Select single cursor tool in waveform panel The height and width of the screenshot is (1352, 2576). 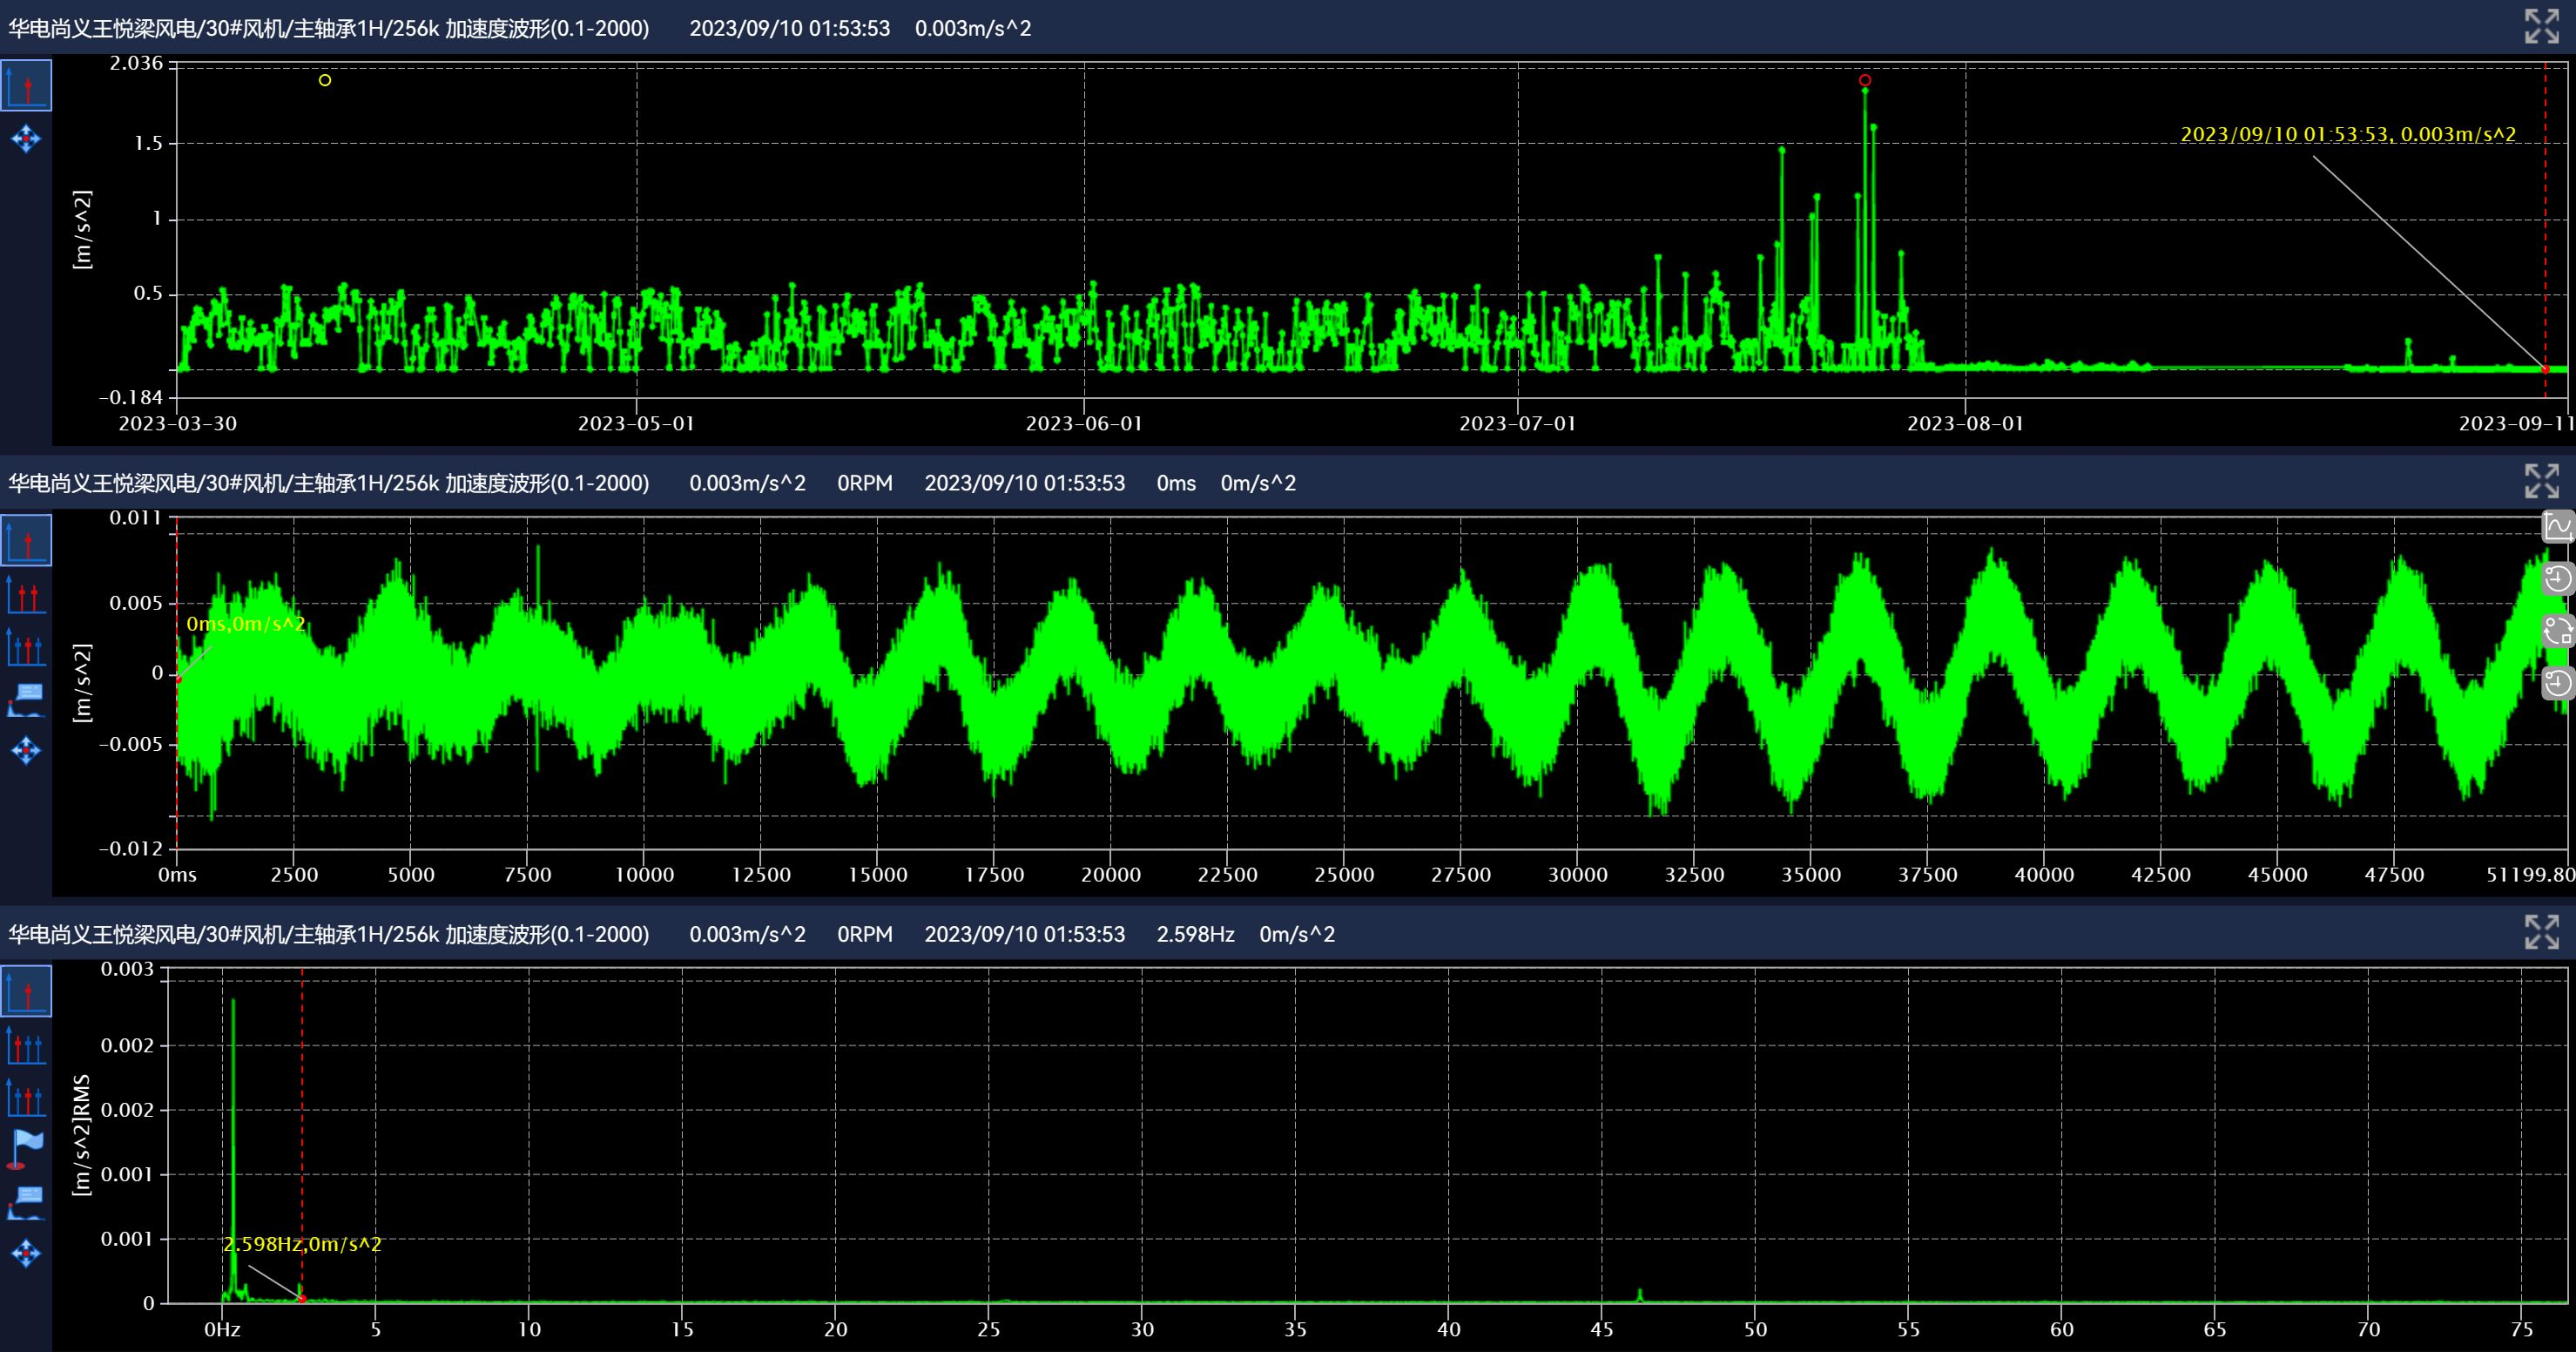pyautogui.click(x=26, y=541)
